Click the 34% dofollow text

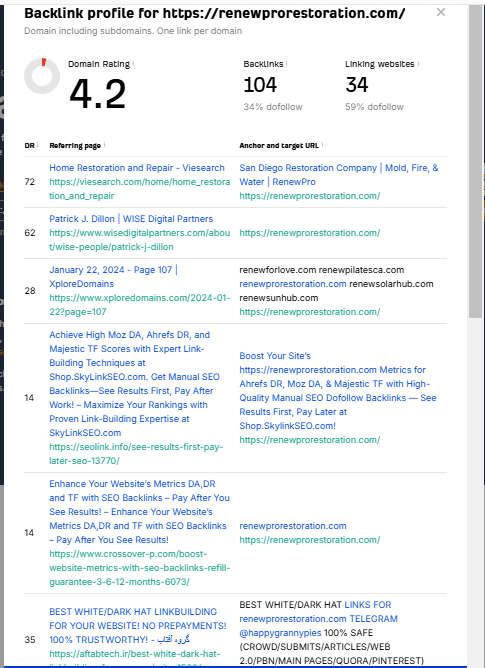(x=273, y=107)
